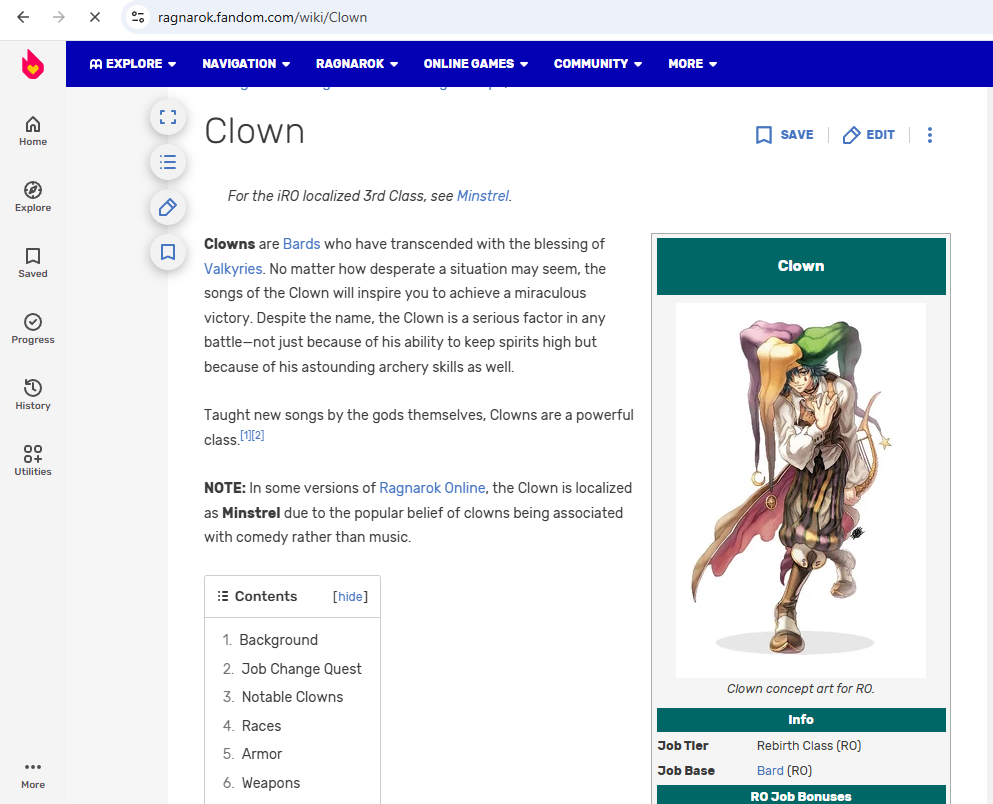Open the three-dot page actions menu
Image resolution: width=993 pixels, height=804 pixels.
pos(930,135)
